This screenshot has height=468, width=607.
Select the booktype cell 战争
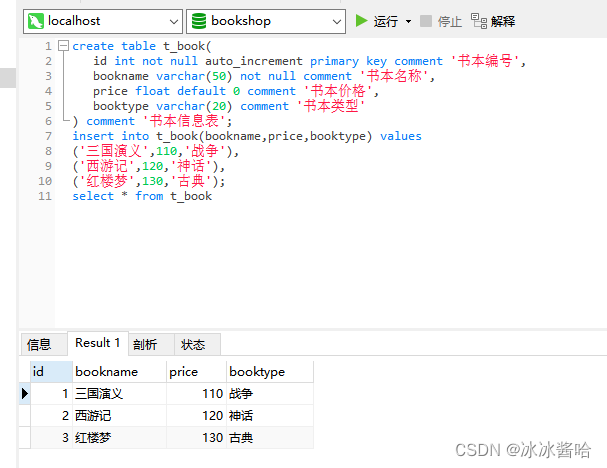270,394
